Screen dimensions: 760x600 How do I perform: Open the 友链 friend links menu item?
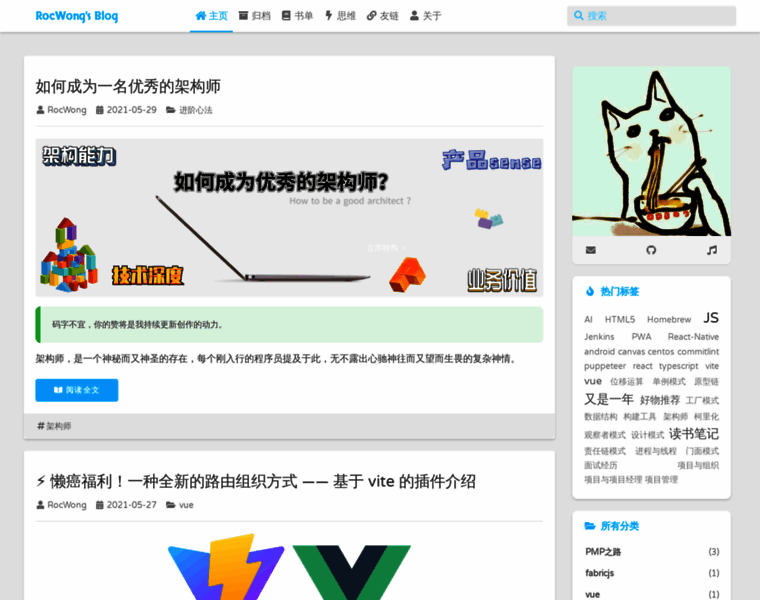point(382,16)
